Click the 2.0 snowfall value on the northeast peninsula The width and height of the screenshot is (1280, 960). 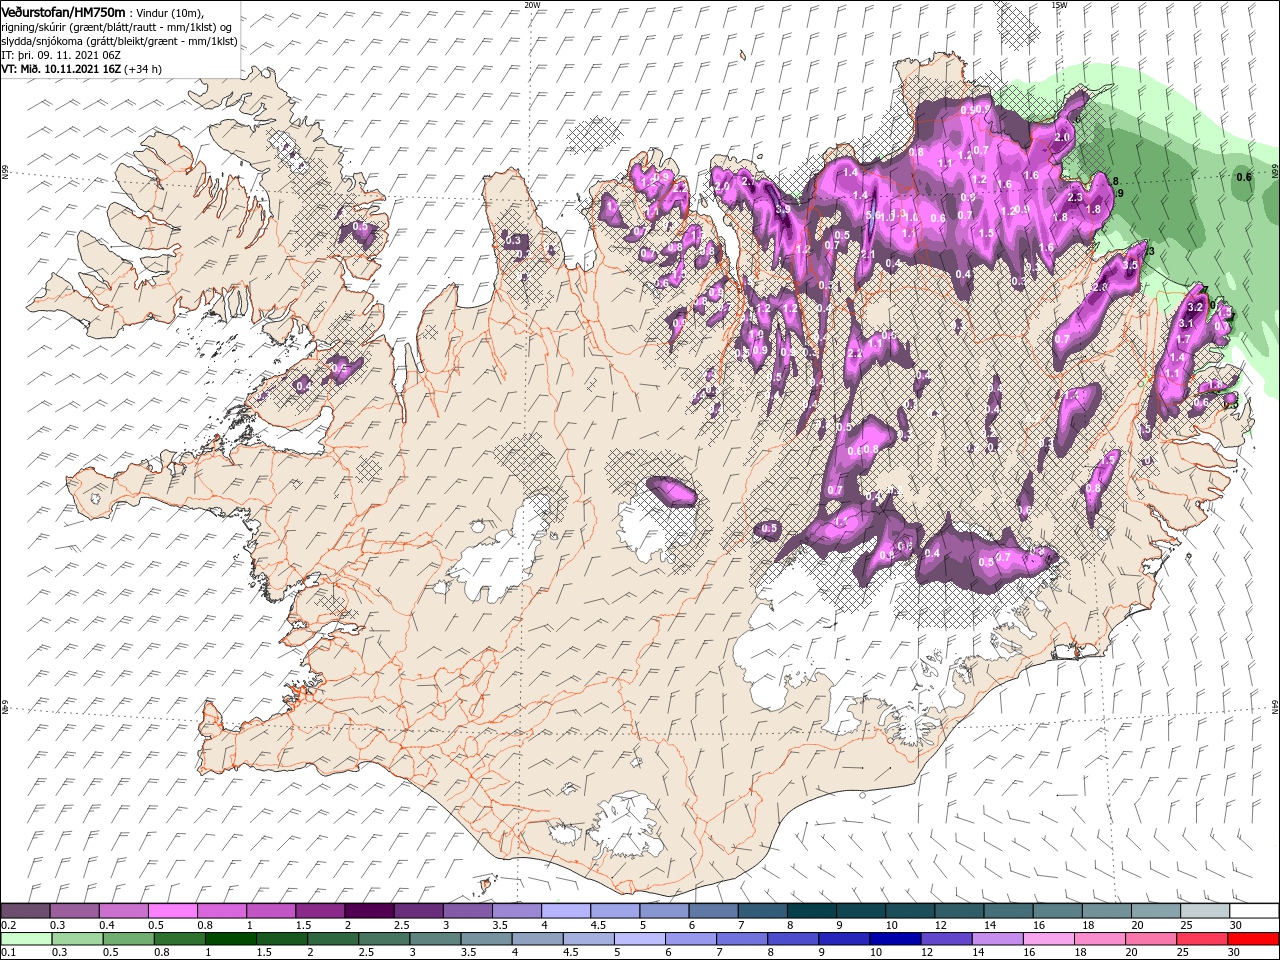coord(1062,137)
